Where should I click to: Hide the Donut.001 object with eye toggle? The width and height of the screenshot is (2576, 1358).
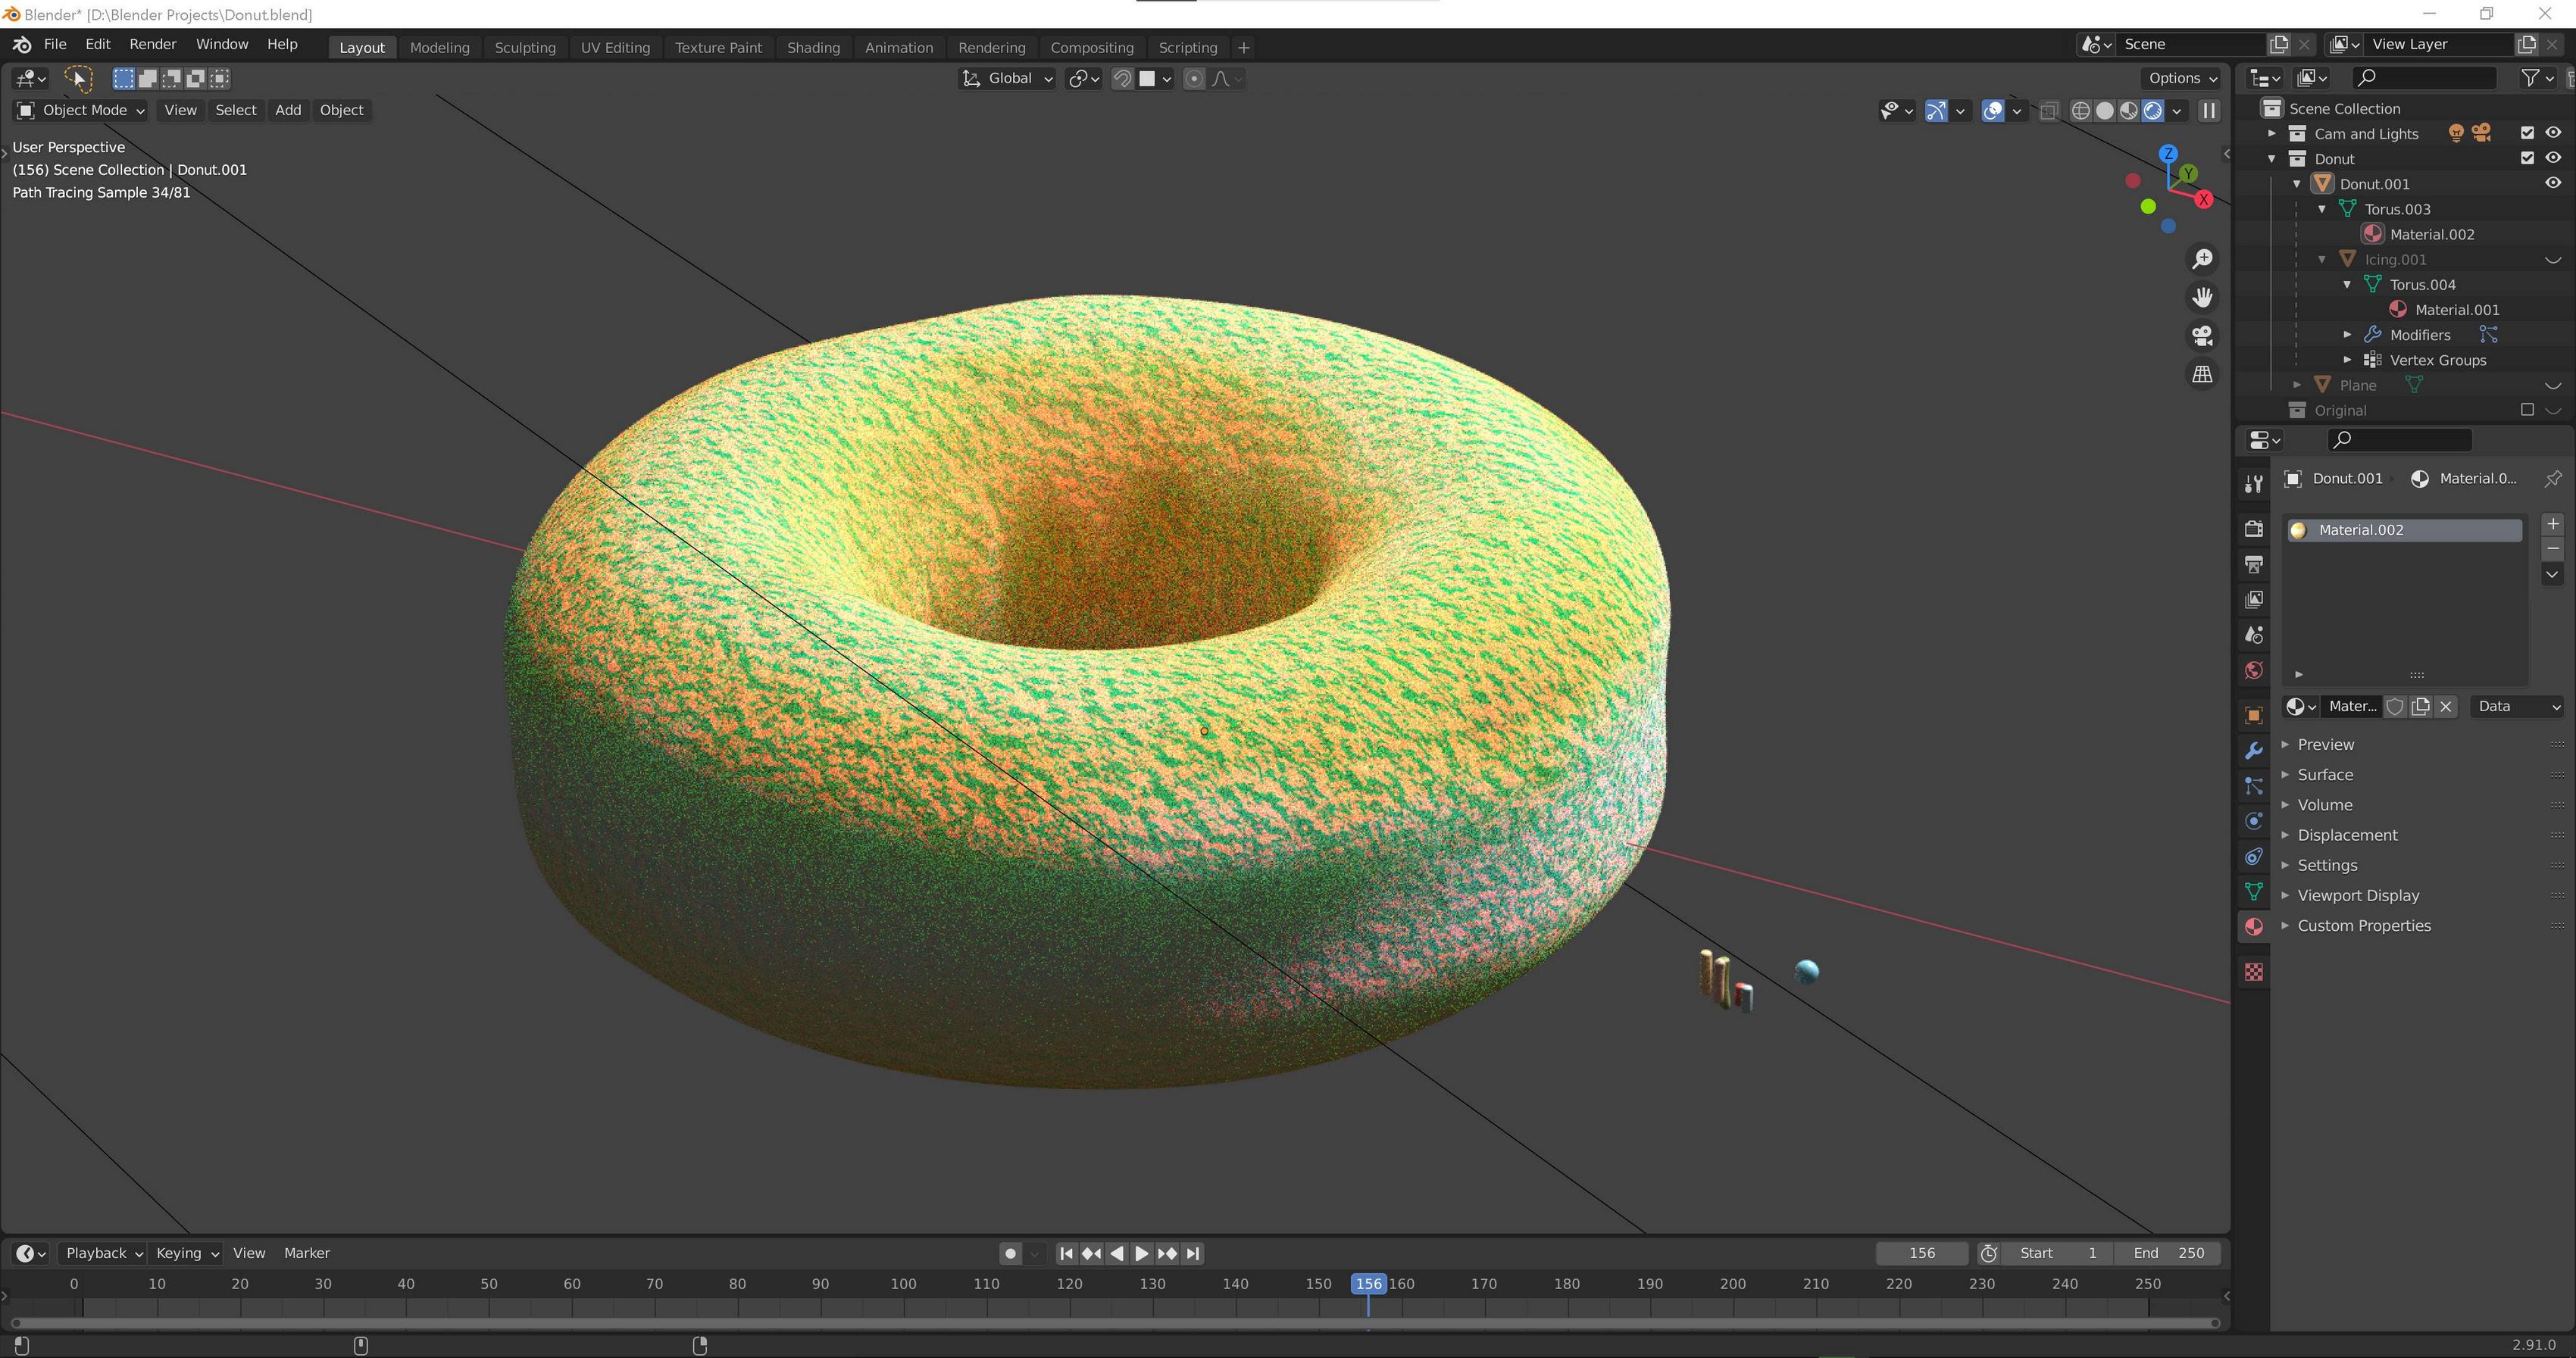pos(2553,183)
